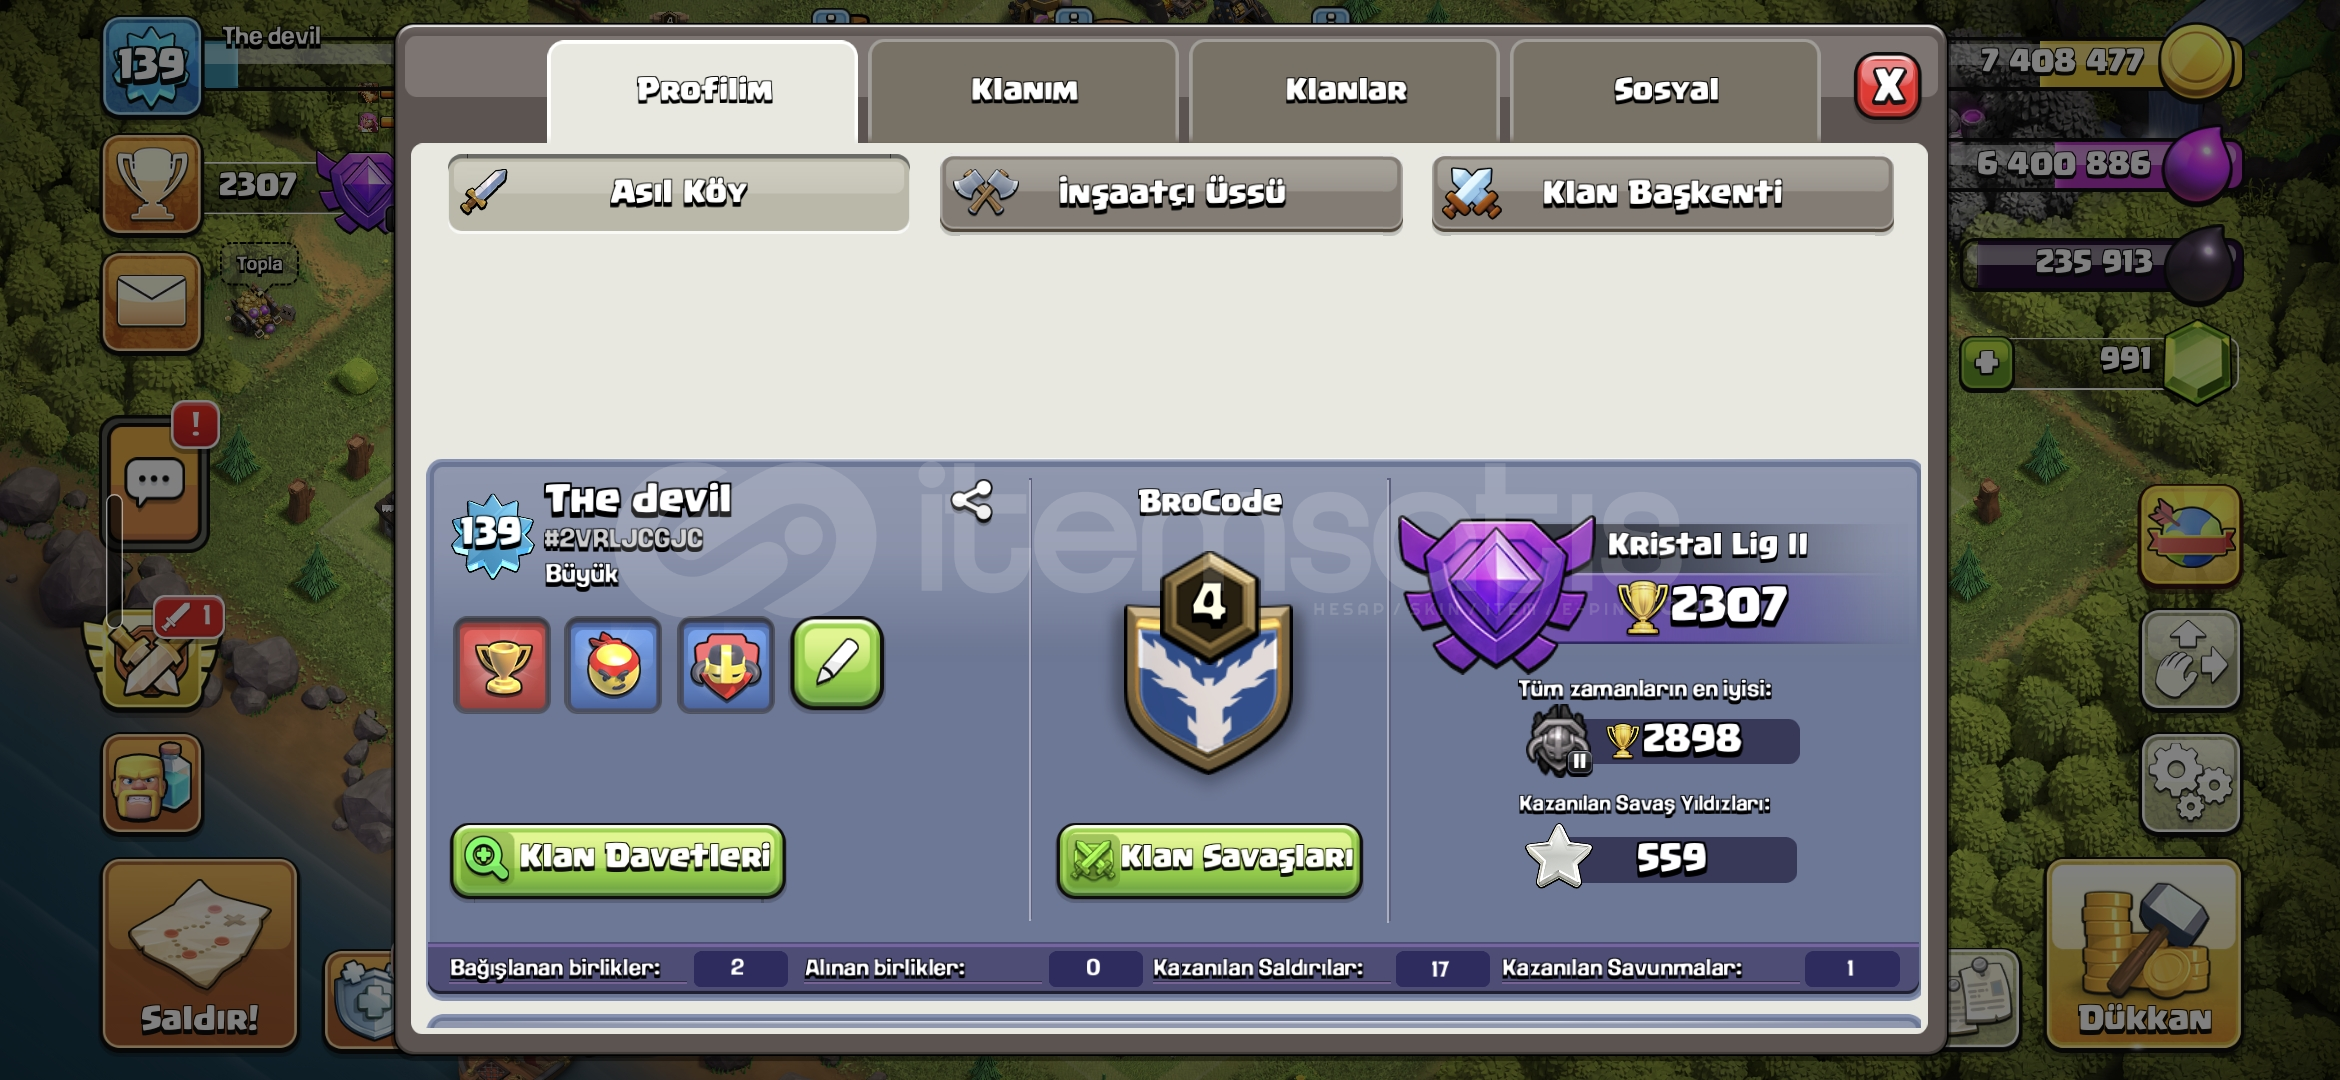Open the Sosyal tab
This screenshot has height=1080, width=2340.
pos(1666,90)
